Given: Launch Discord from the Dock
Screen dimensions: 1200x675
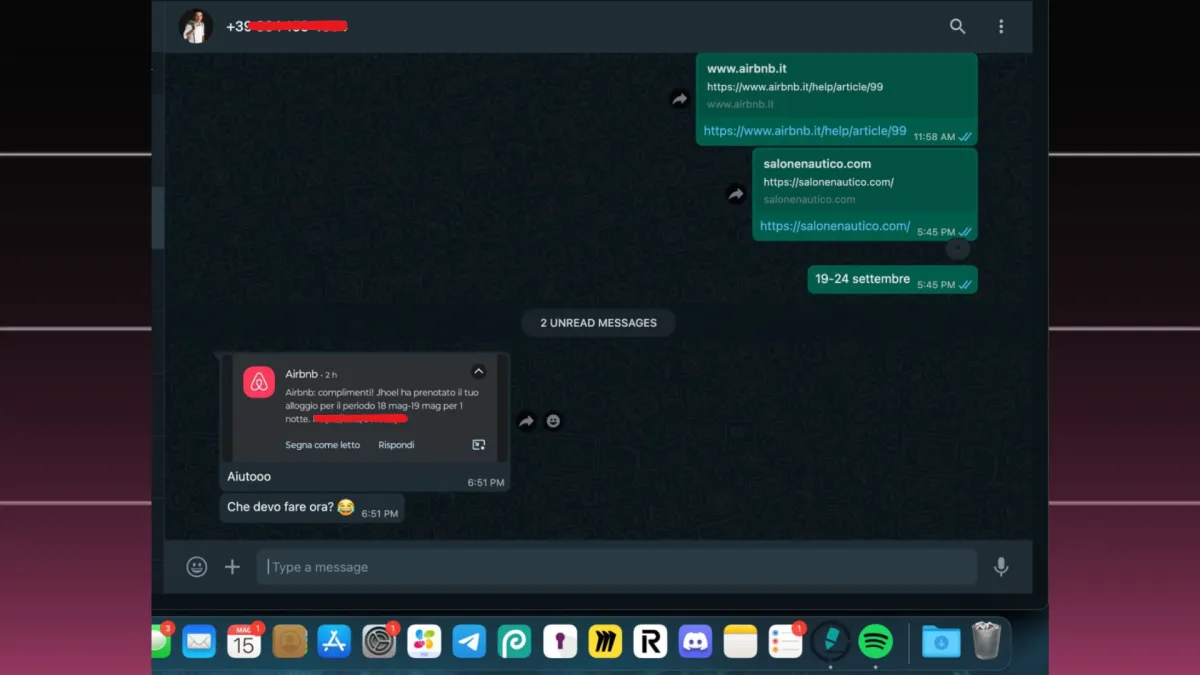Looking at the screenshot, I should tap(695, 641).
